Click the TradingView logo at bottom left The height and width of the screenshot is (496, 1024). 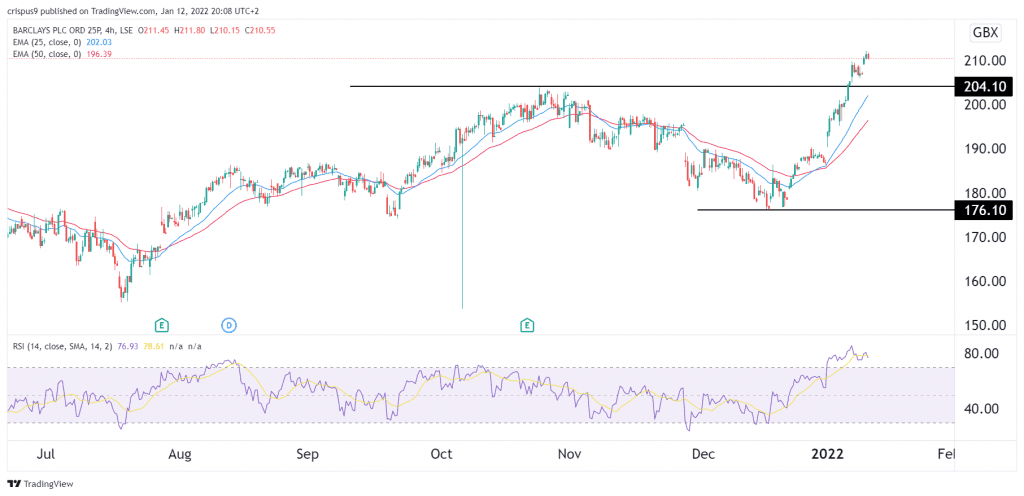(40, 484)
